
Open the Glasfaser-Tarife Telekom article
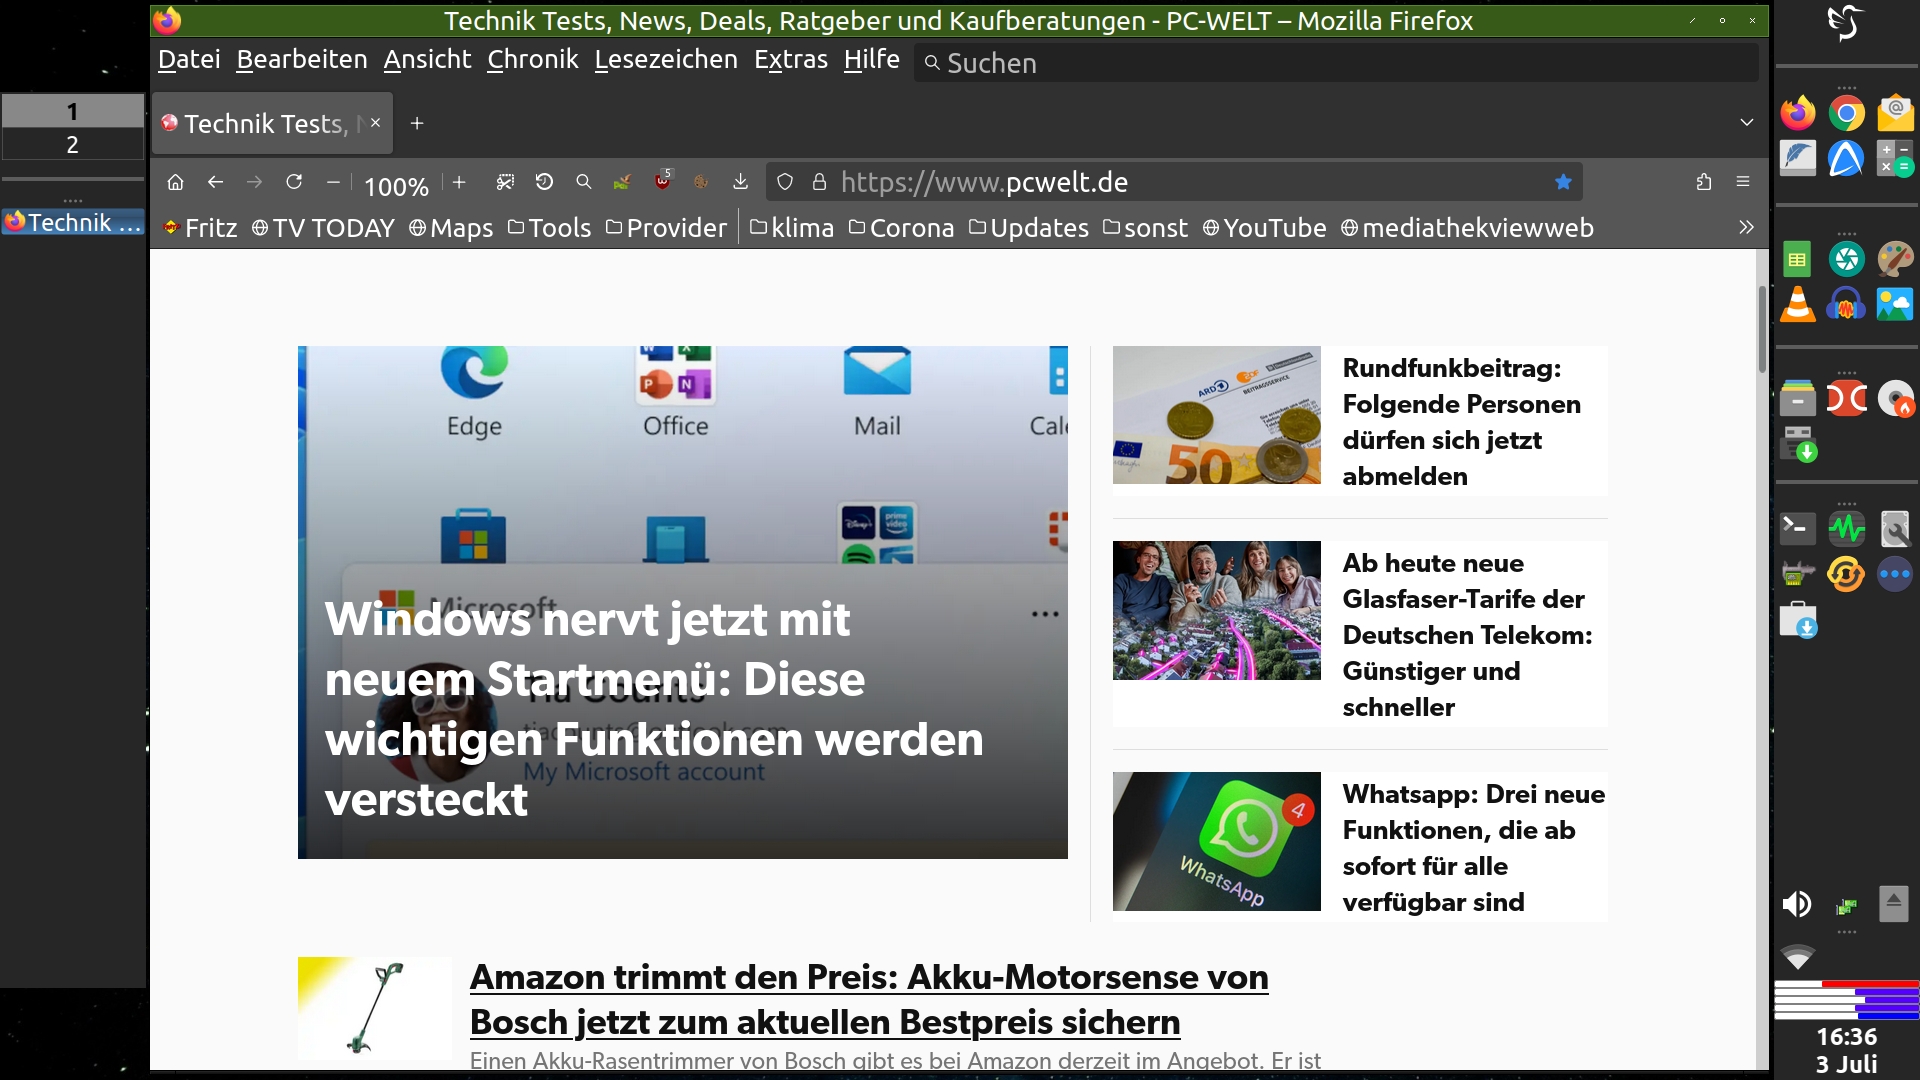pyautogui.click(x=1467, y=635)
